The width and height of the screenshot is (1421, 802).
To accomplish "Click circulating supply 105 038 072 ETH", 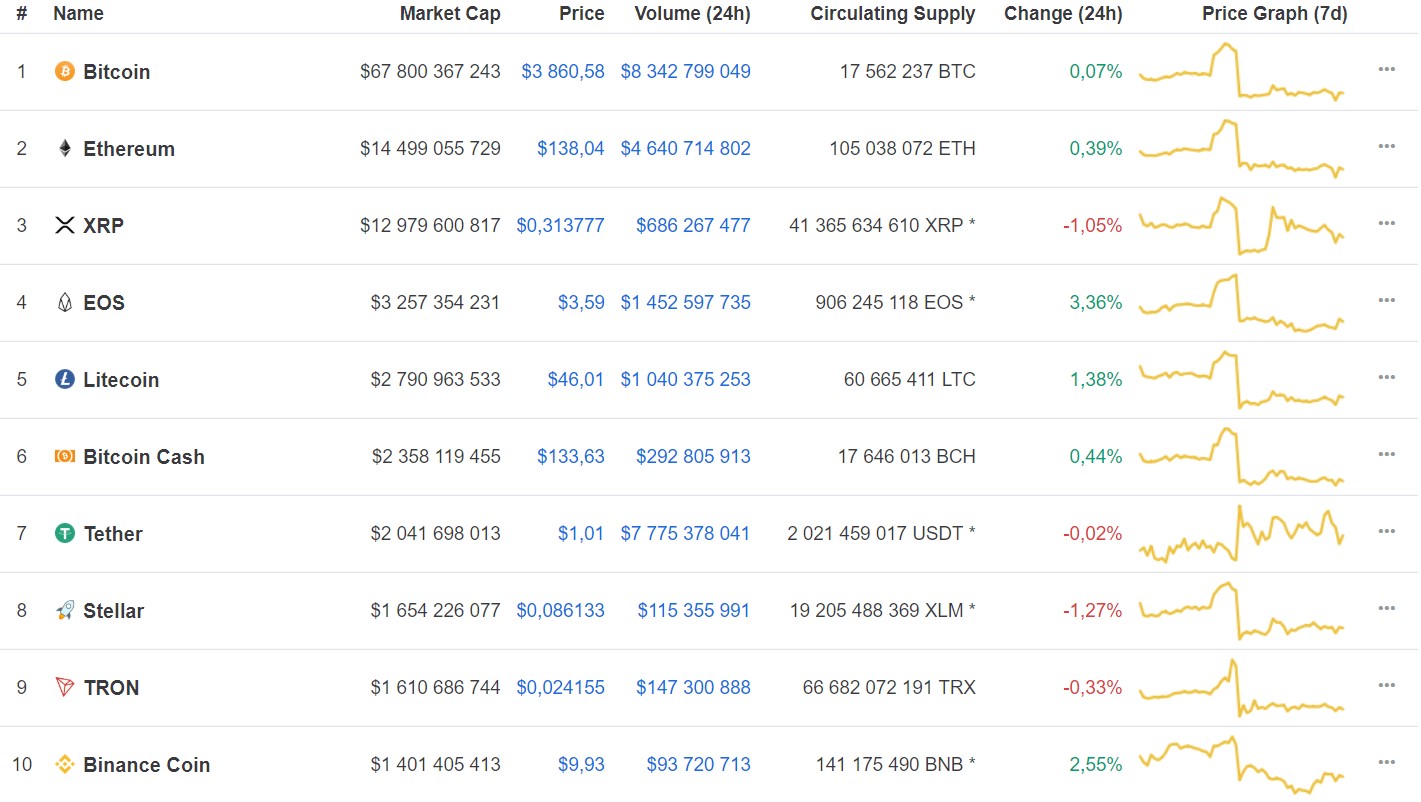I will [x=902, y=148].
